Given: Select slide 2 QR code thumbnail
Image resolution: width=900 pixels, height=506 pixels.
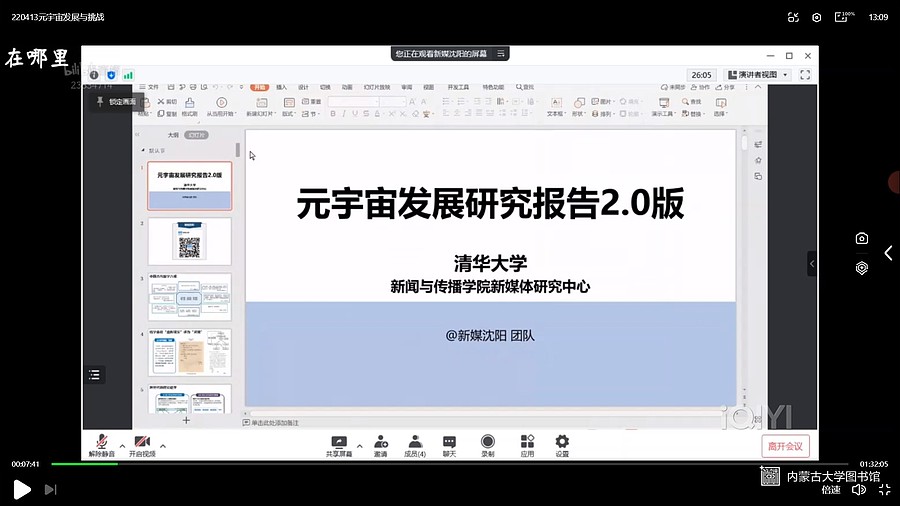Looking at the screenshot, I should [189, 241].
